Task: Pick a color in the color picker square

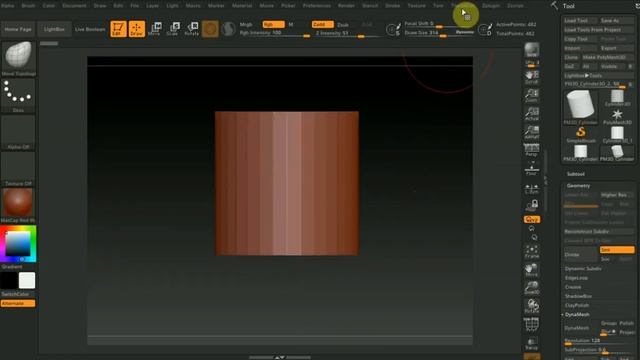Action: pyautogui.click(x=18, y=244)
